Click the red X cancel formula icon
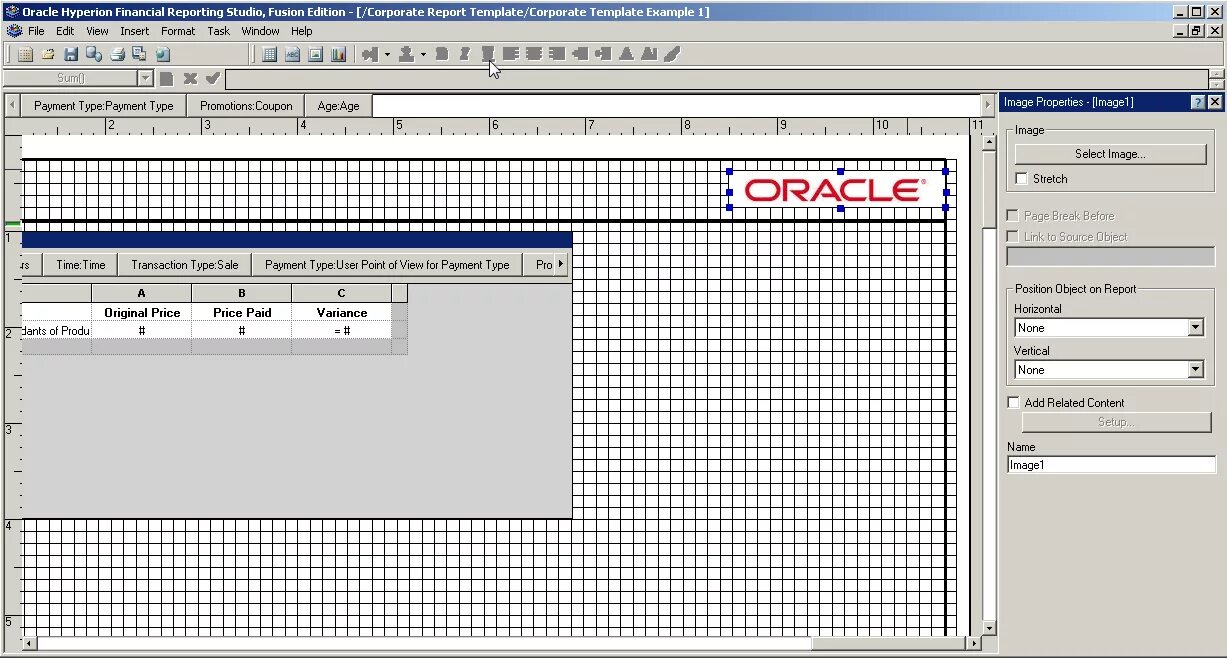 pyautogui.click(x=190, y=78)
